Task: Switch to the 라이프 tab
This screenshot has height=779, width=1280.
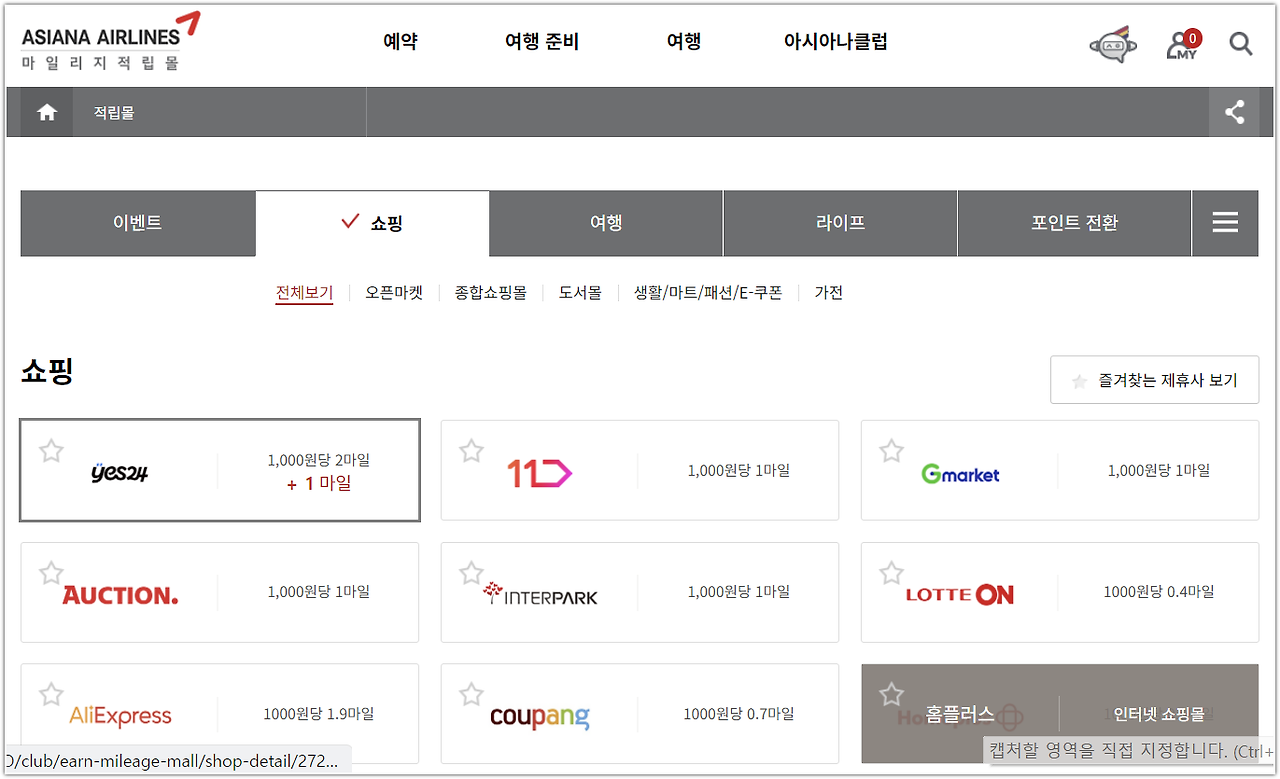Action: tap(840, 223)
